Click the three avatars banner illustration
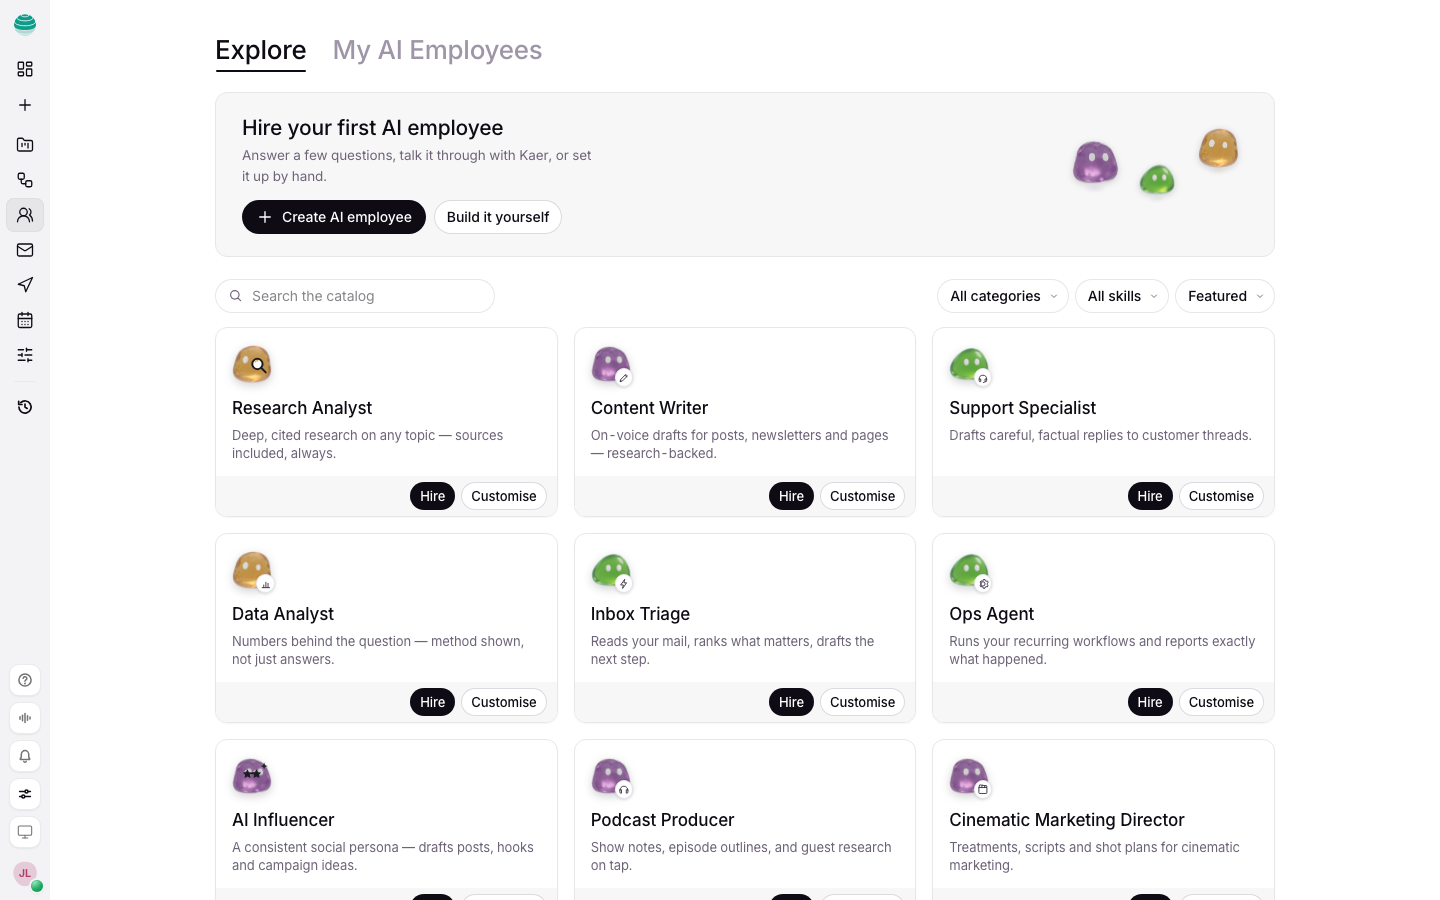The height and width of the screenshot is (900, 1440). pyautogui.click(x=1156, y=162)
